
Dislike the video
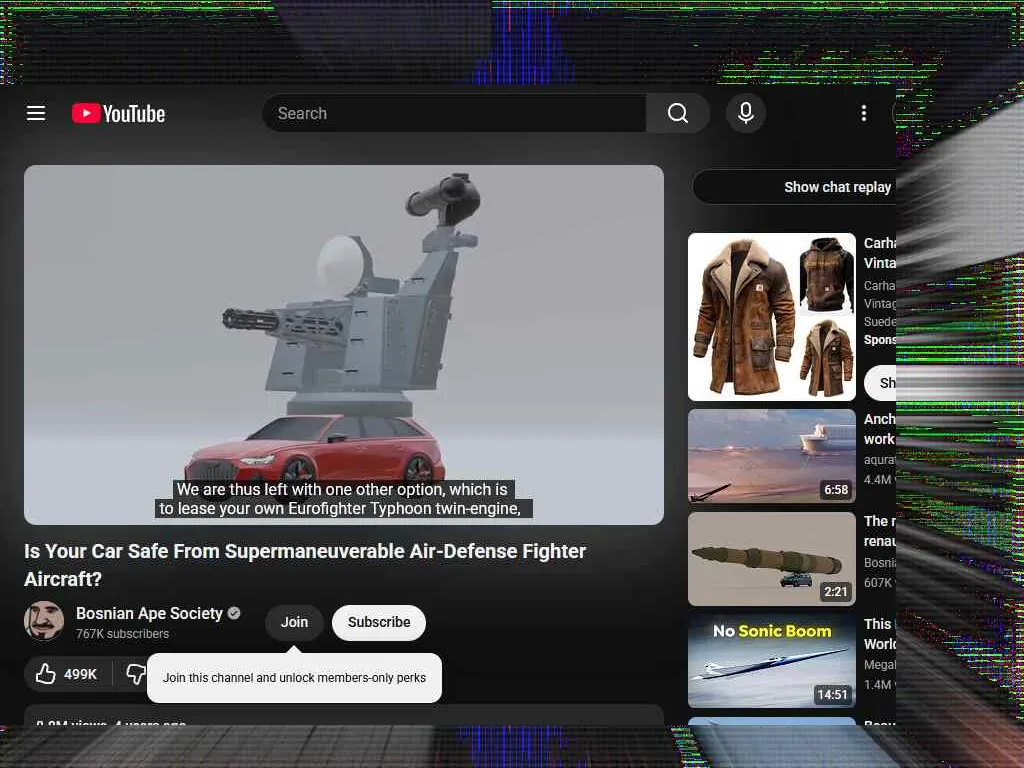coord(135,674)
